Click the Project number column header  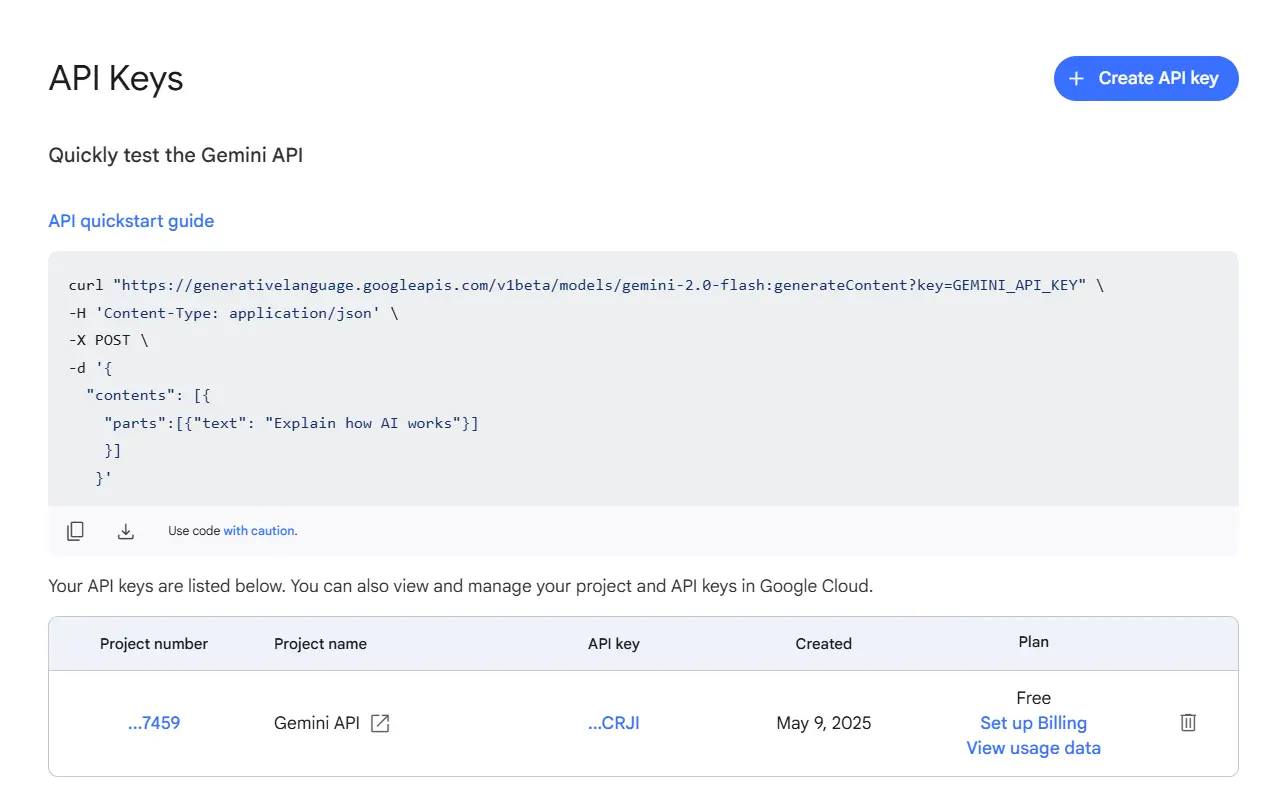154,644
